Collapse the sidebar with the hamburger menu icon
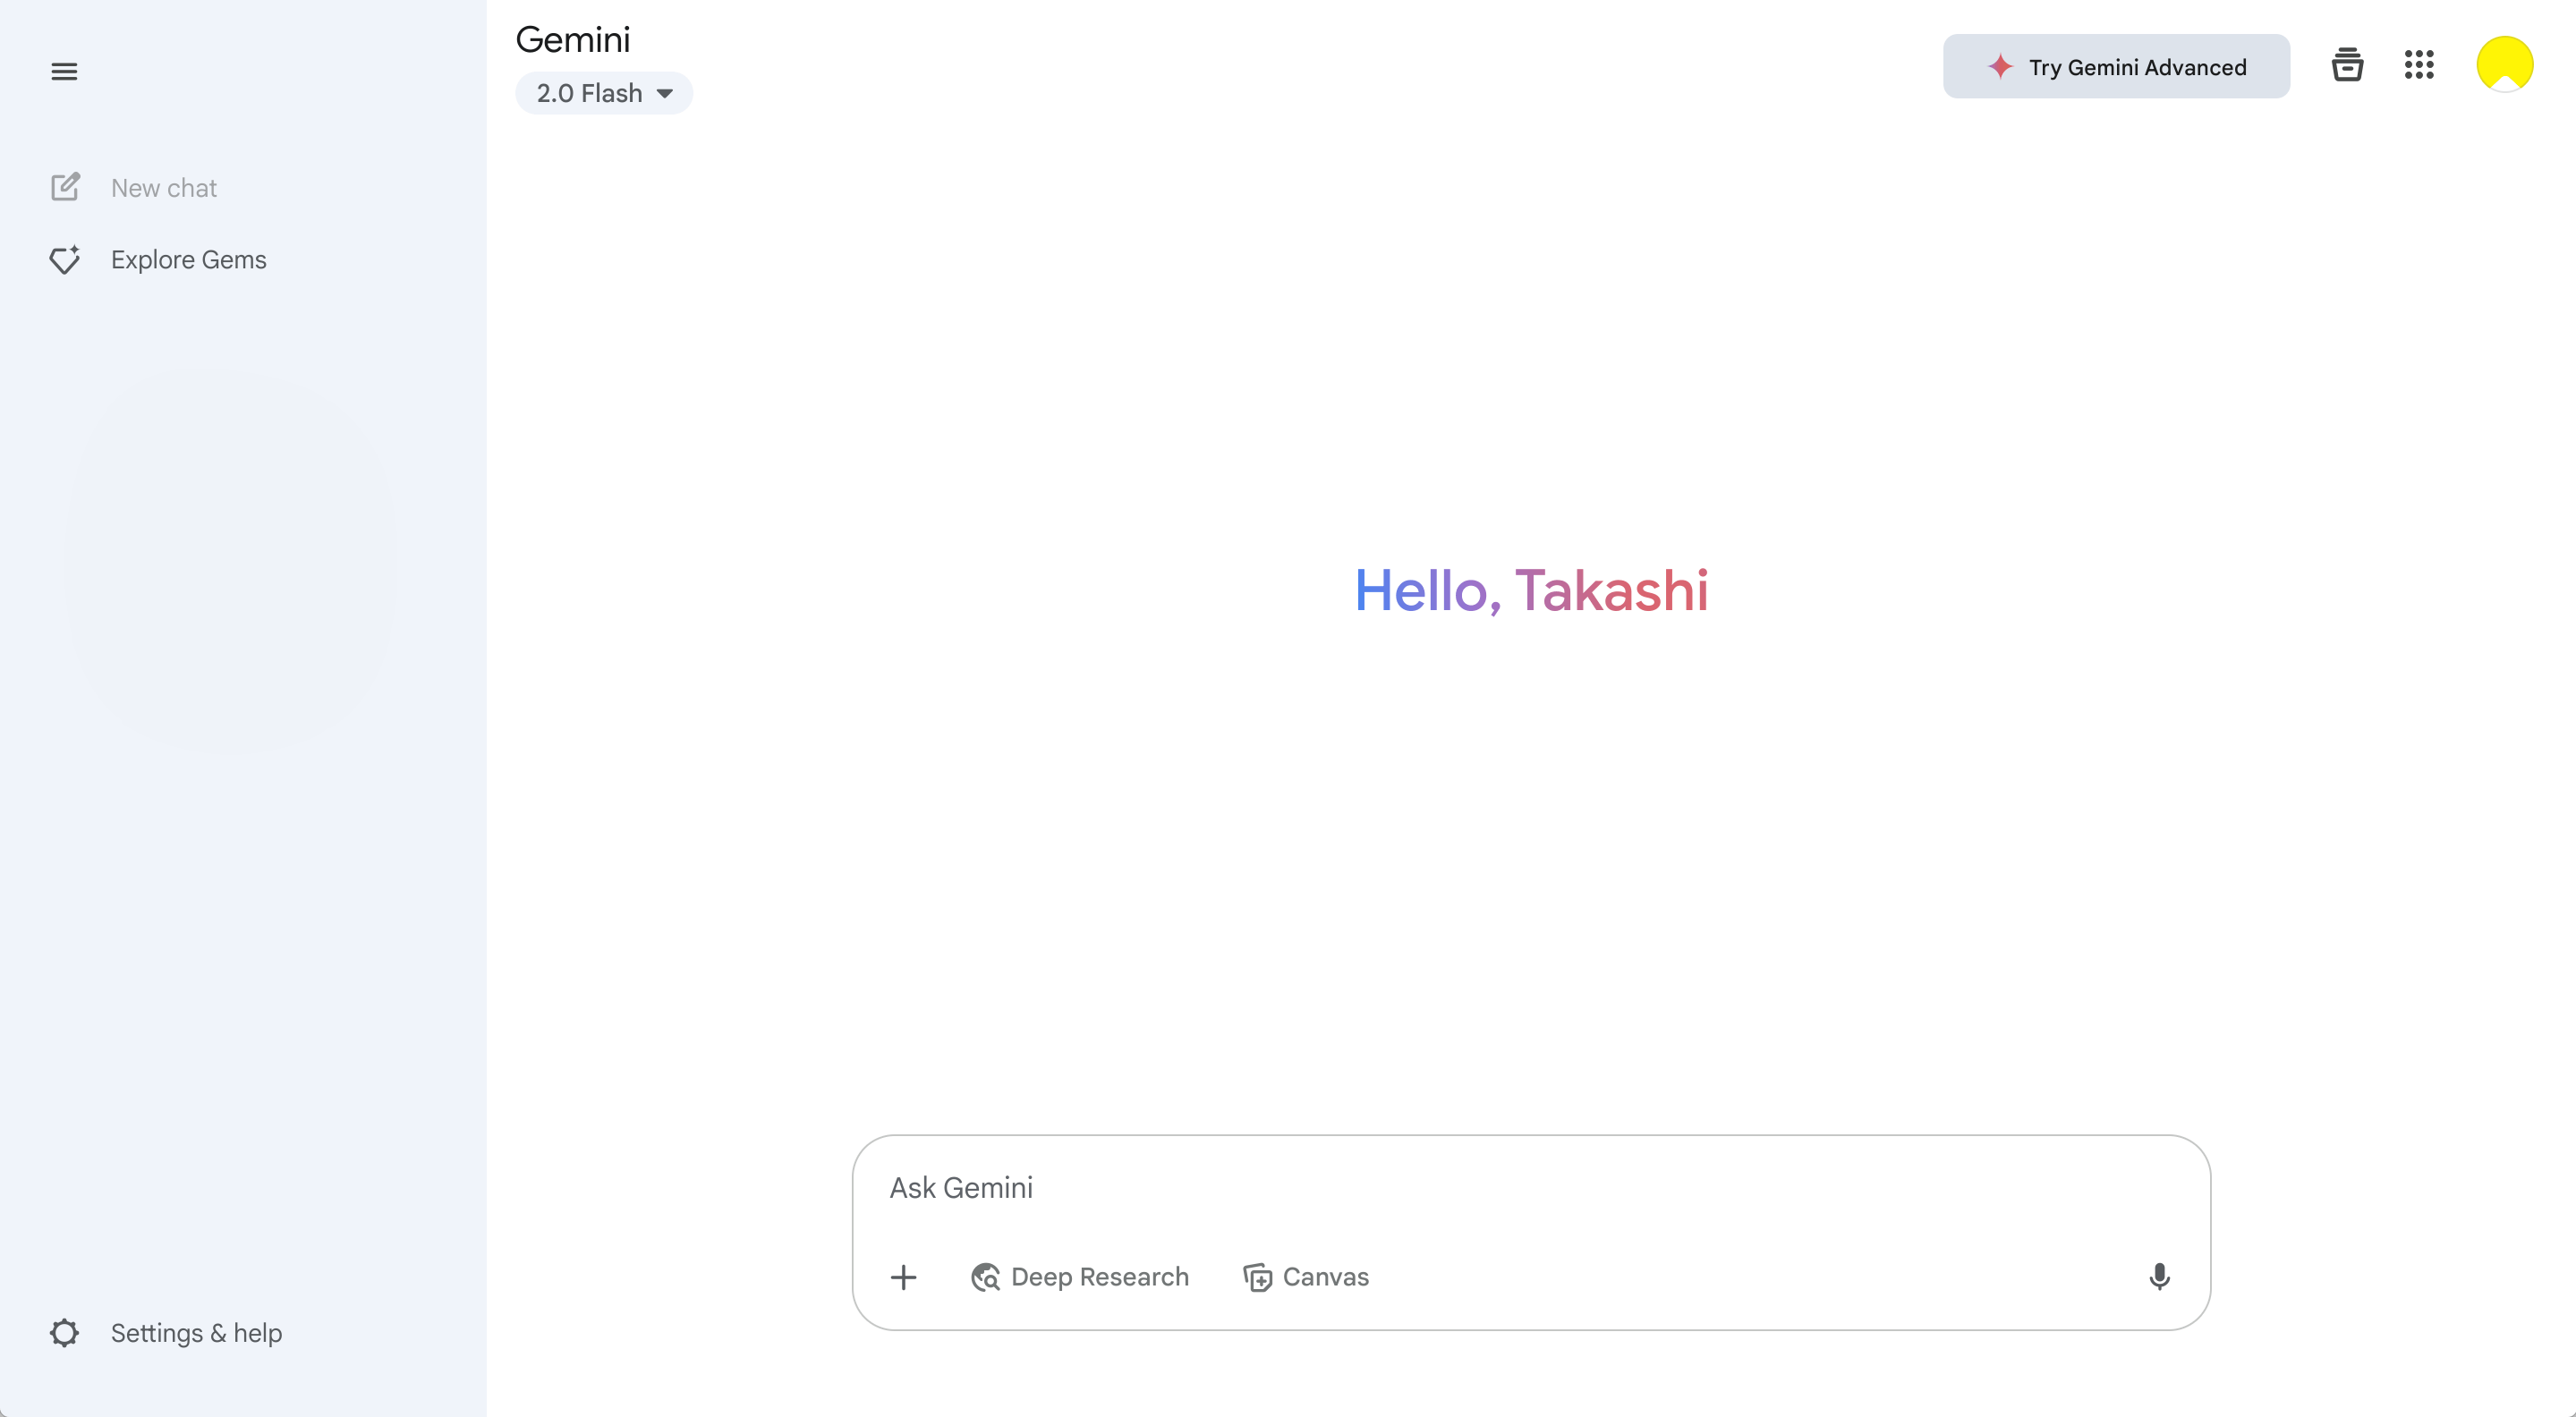 (x=64, y=71)
